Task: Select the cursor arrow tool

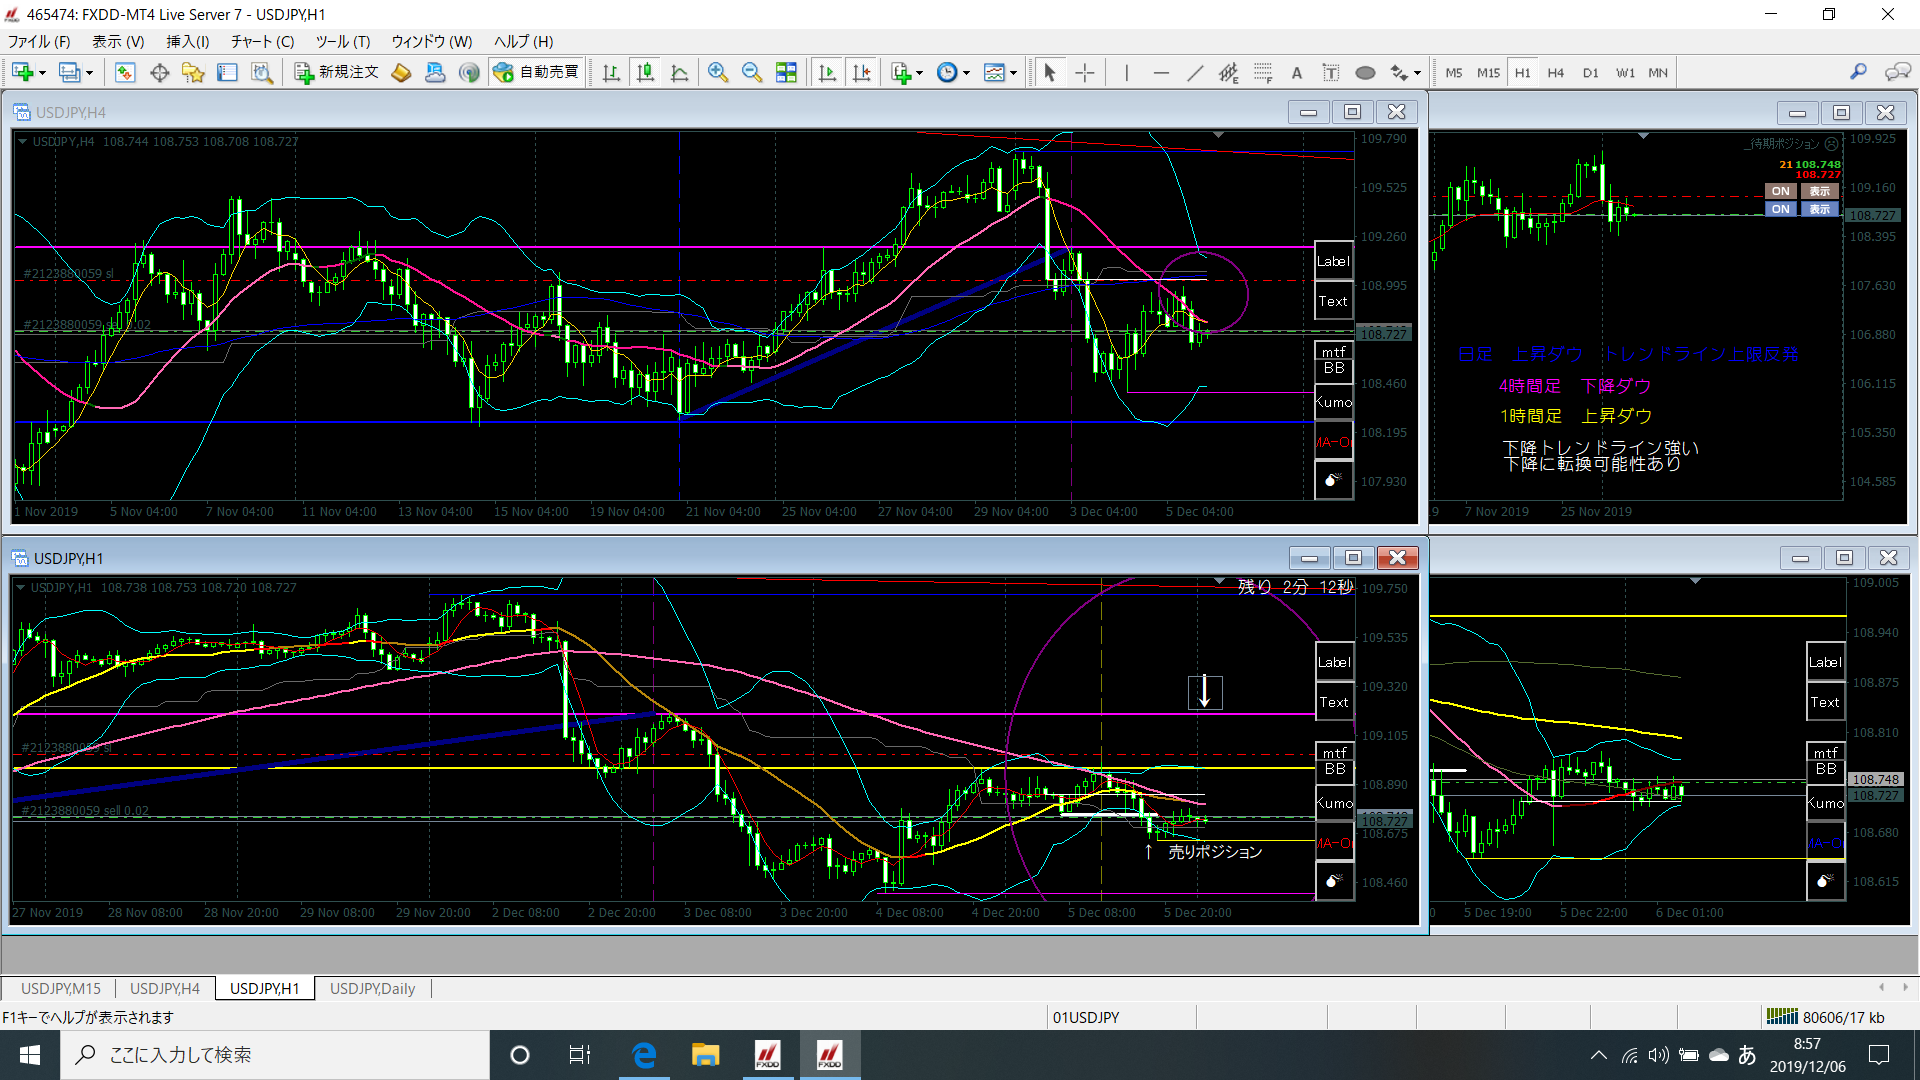Action: point(1050,73)
